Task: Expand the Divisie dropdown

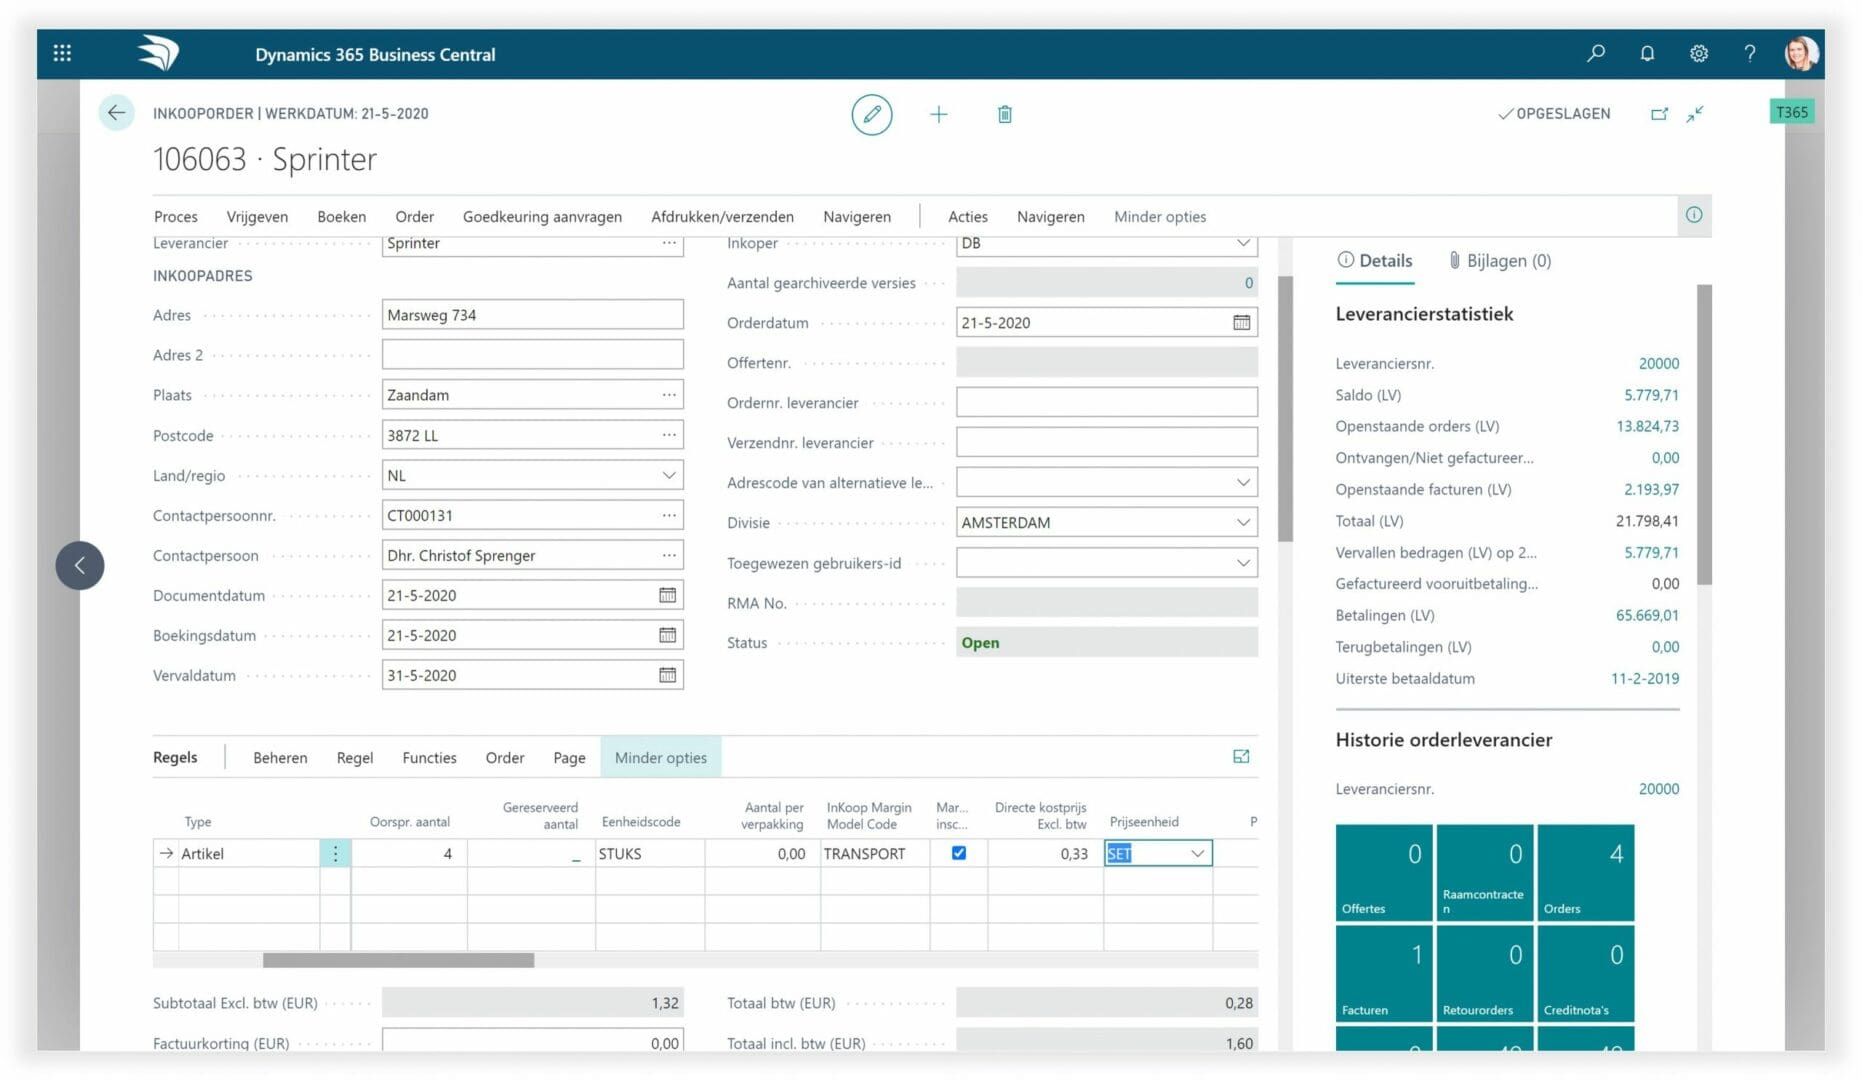Action: [x=1242, y=522]
